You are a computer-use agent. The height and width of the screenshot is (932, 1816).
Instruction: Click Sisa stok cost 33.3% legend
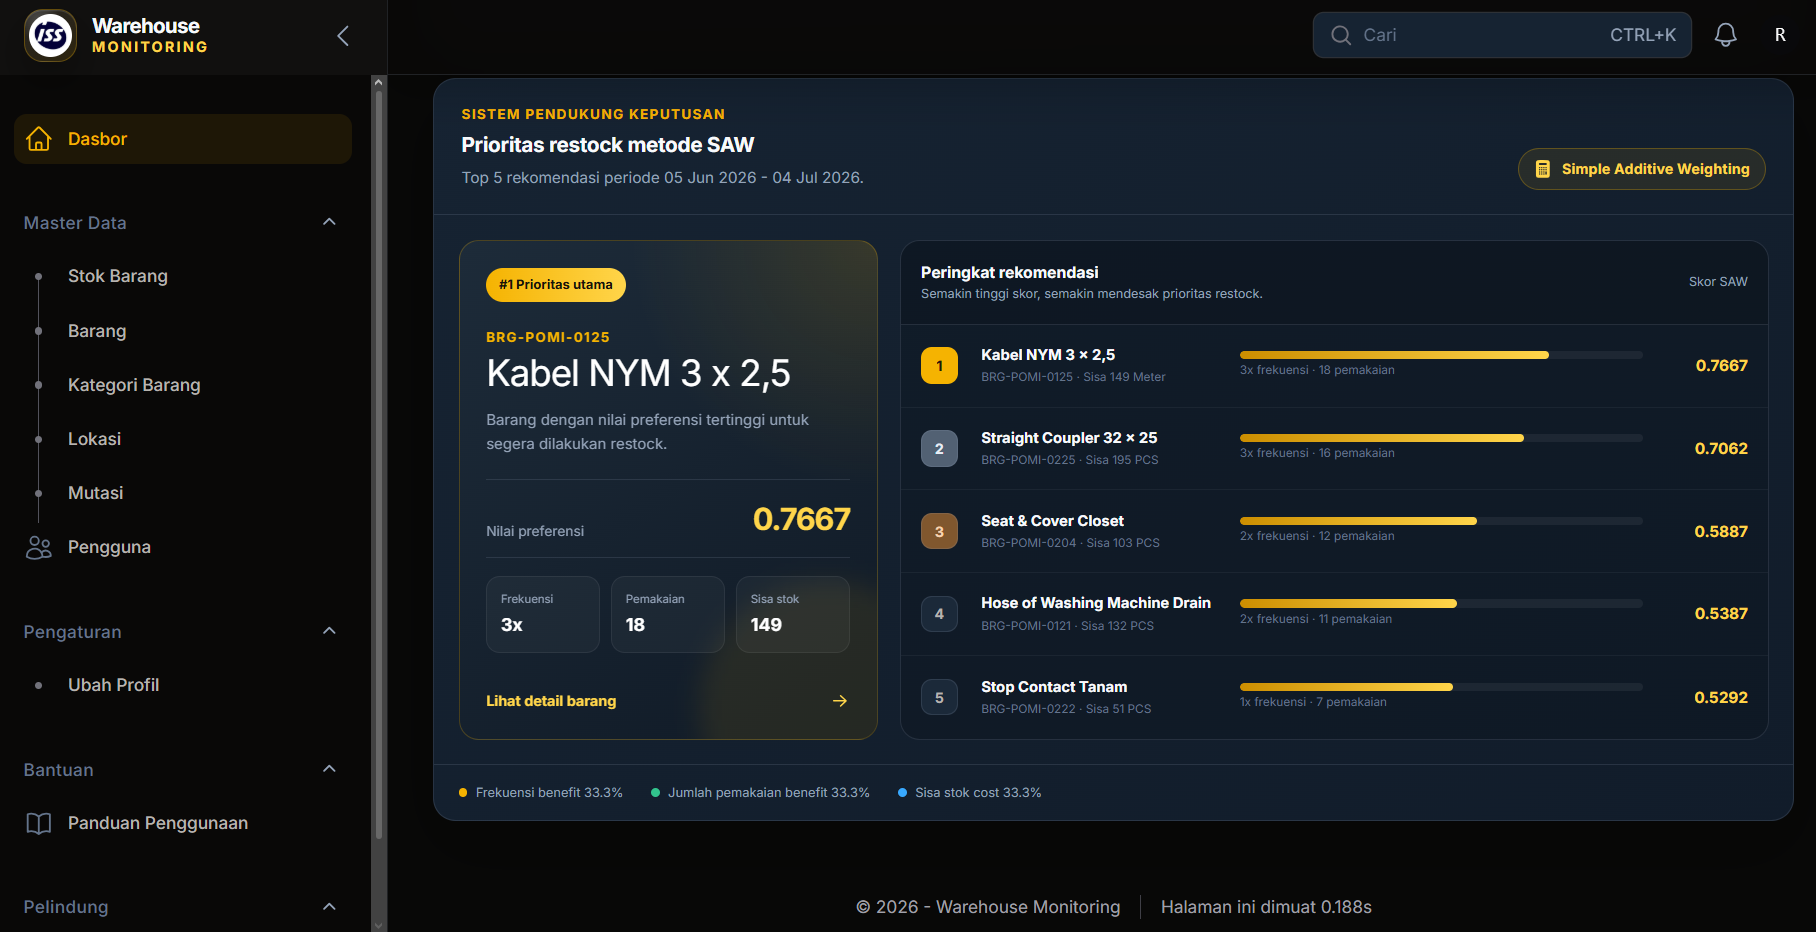coord(970,793)
